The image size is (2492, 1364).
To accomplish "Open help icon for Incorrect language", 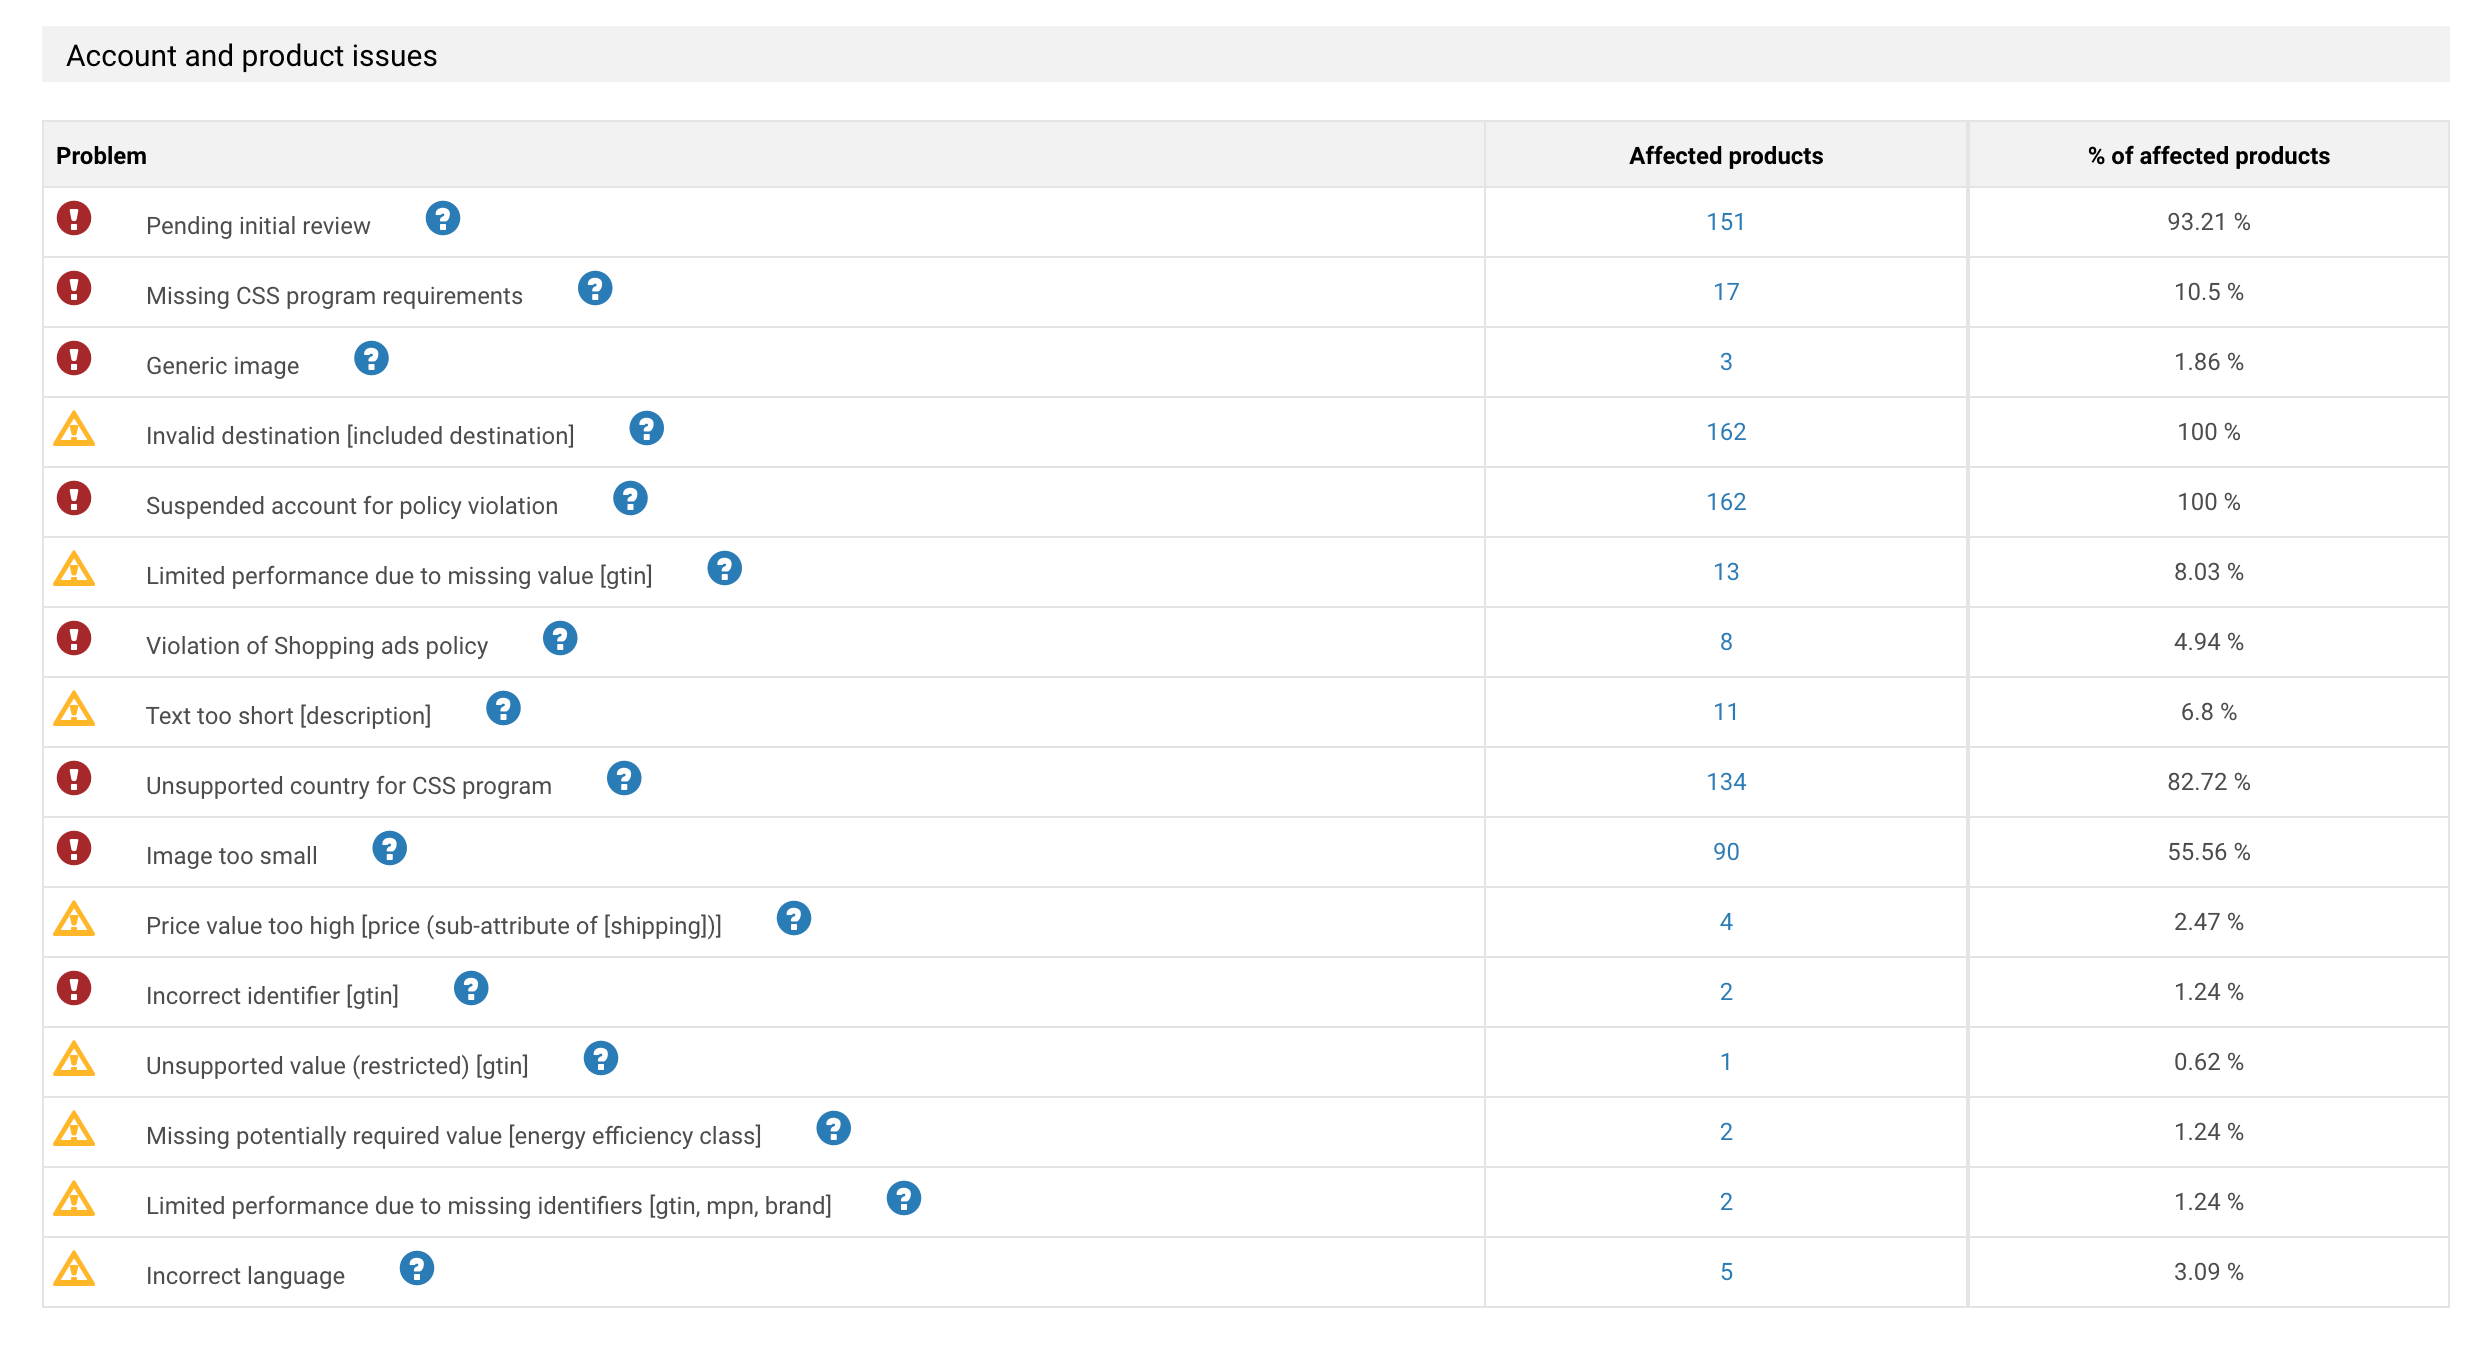I will click(x=417, y=1268).
